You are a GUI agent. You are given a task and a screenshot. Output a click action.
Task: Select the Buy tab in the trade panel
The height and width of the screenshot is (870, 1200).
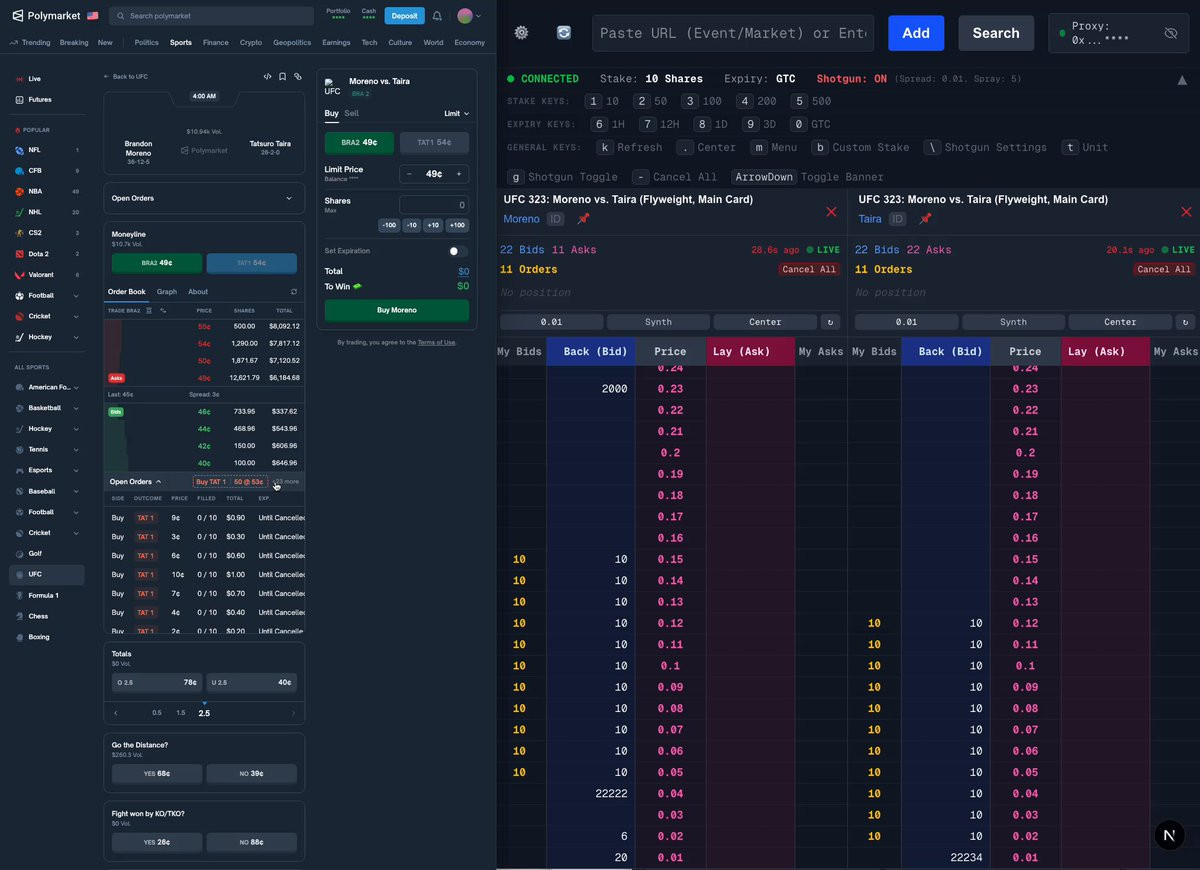pos(331,113)
